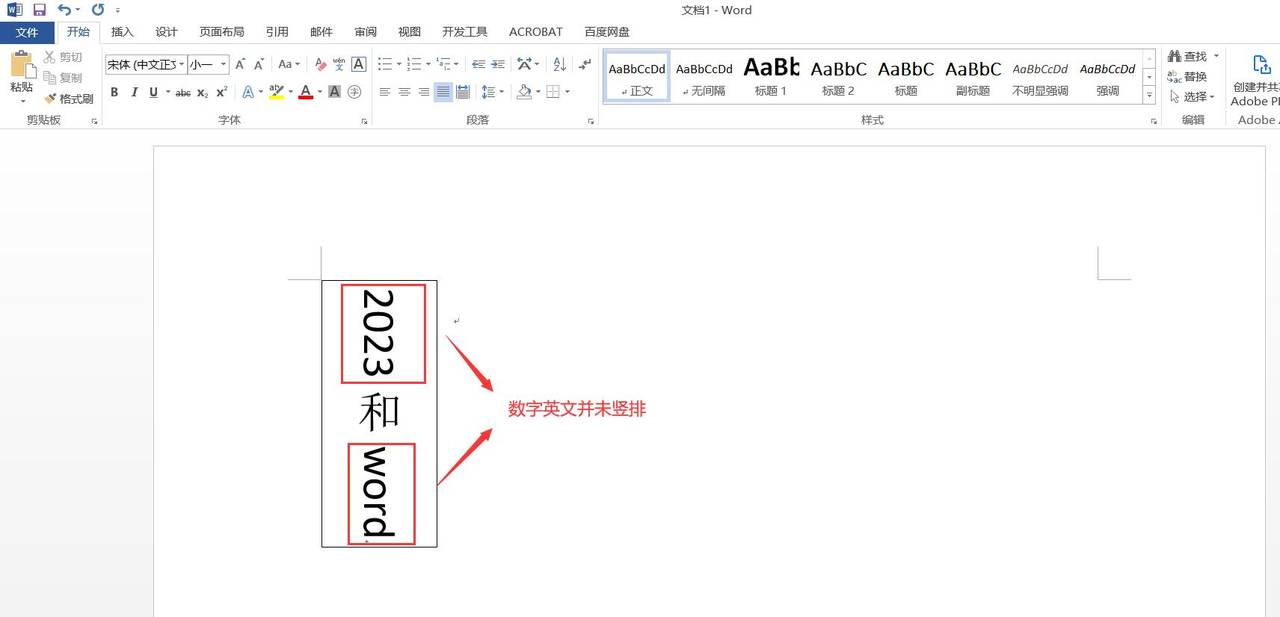
Task: Select the Format Painter (格式刷) tool
Action: click(70, 98)
